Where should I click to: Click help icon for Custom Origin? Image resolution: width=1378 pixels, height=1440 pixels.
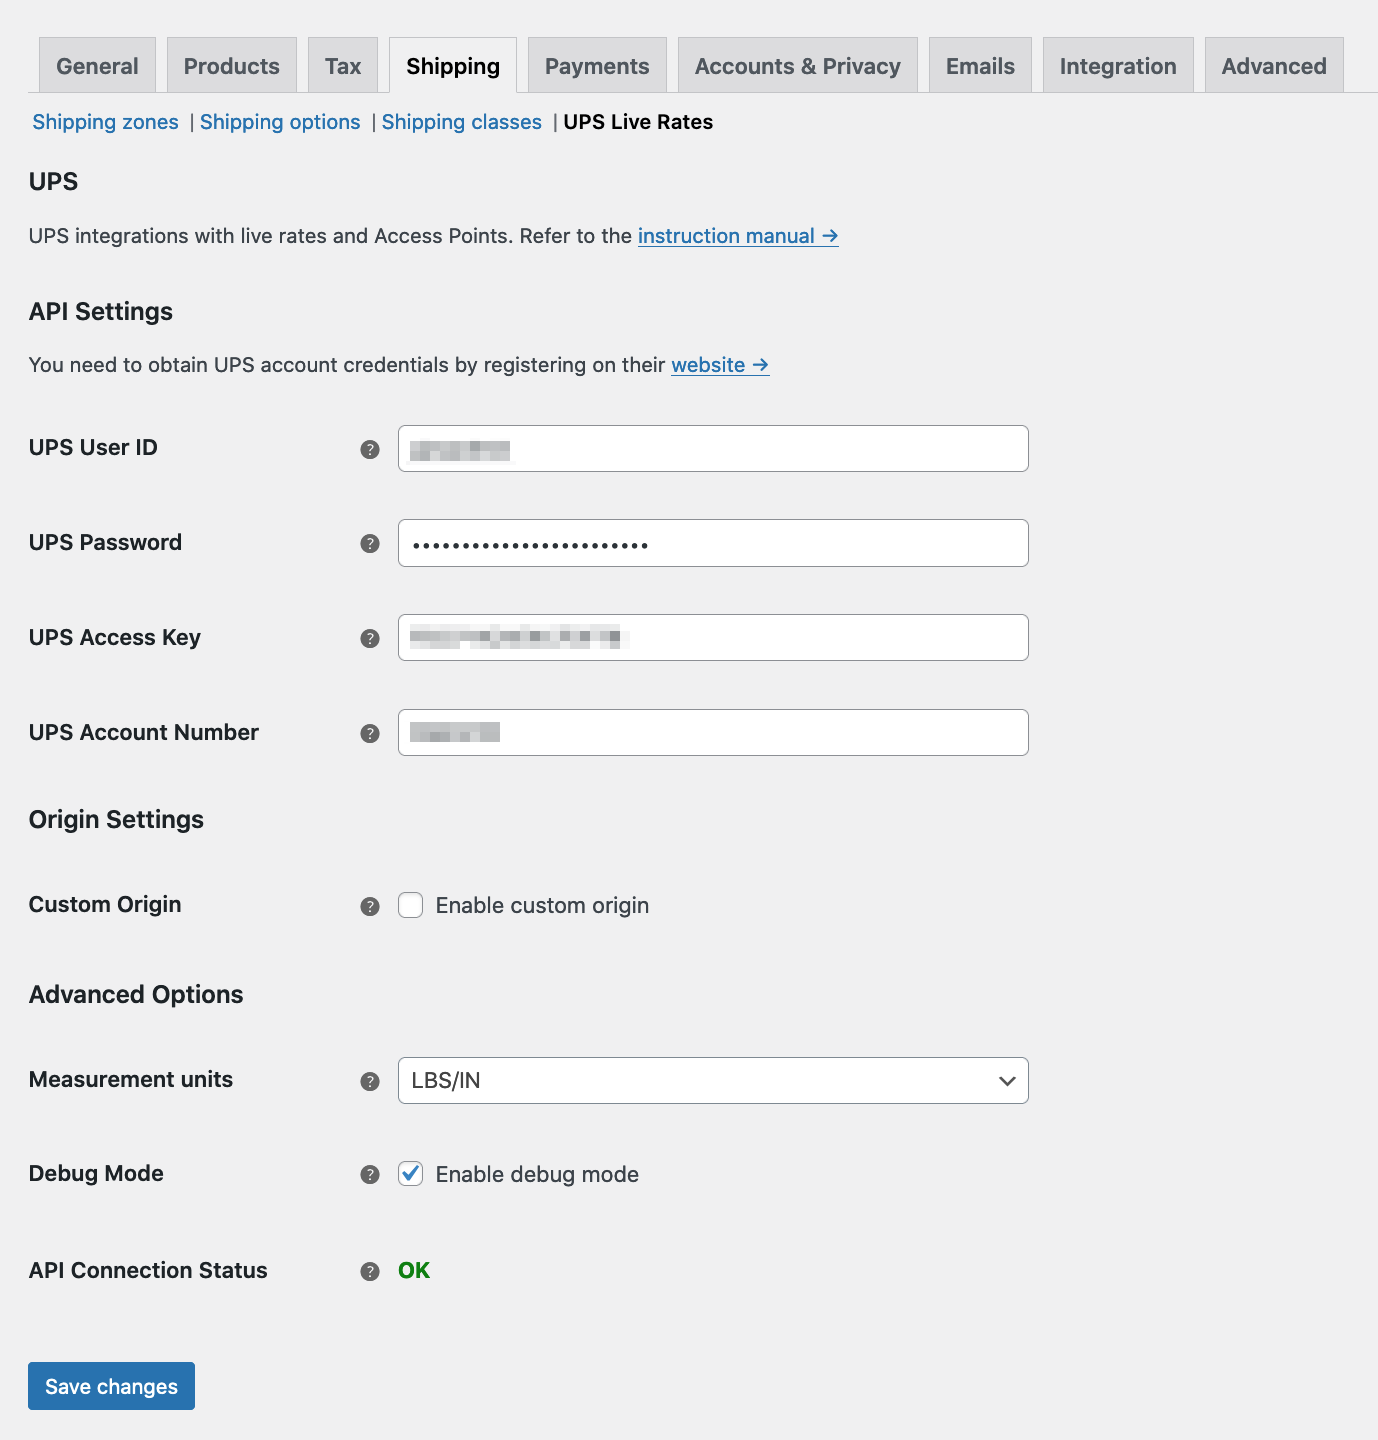(x=370, y=906)
